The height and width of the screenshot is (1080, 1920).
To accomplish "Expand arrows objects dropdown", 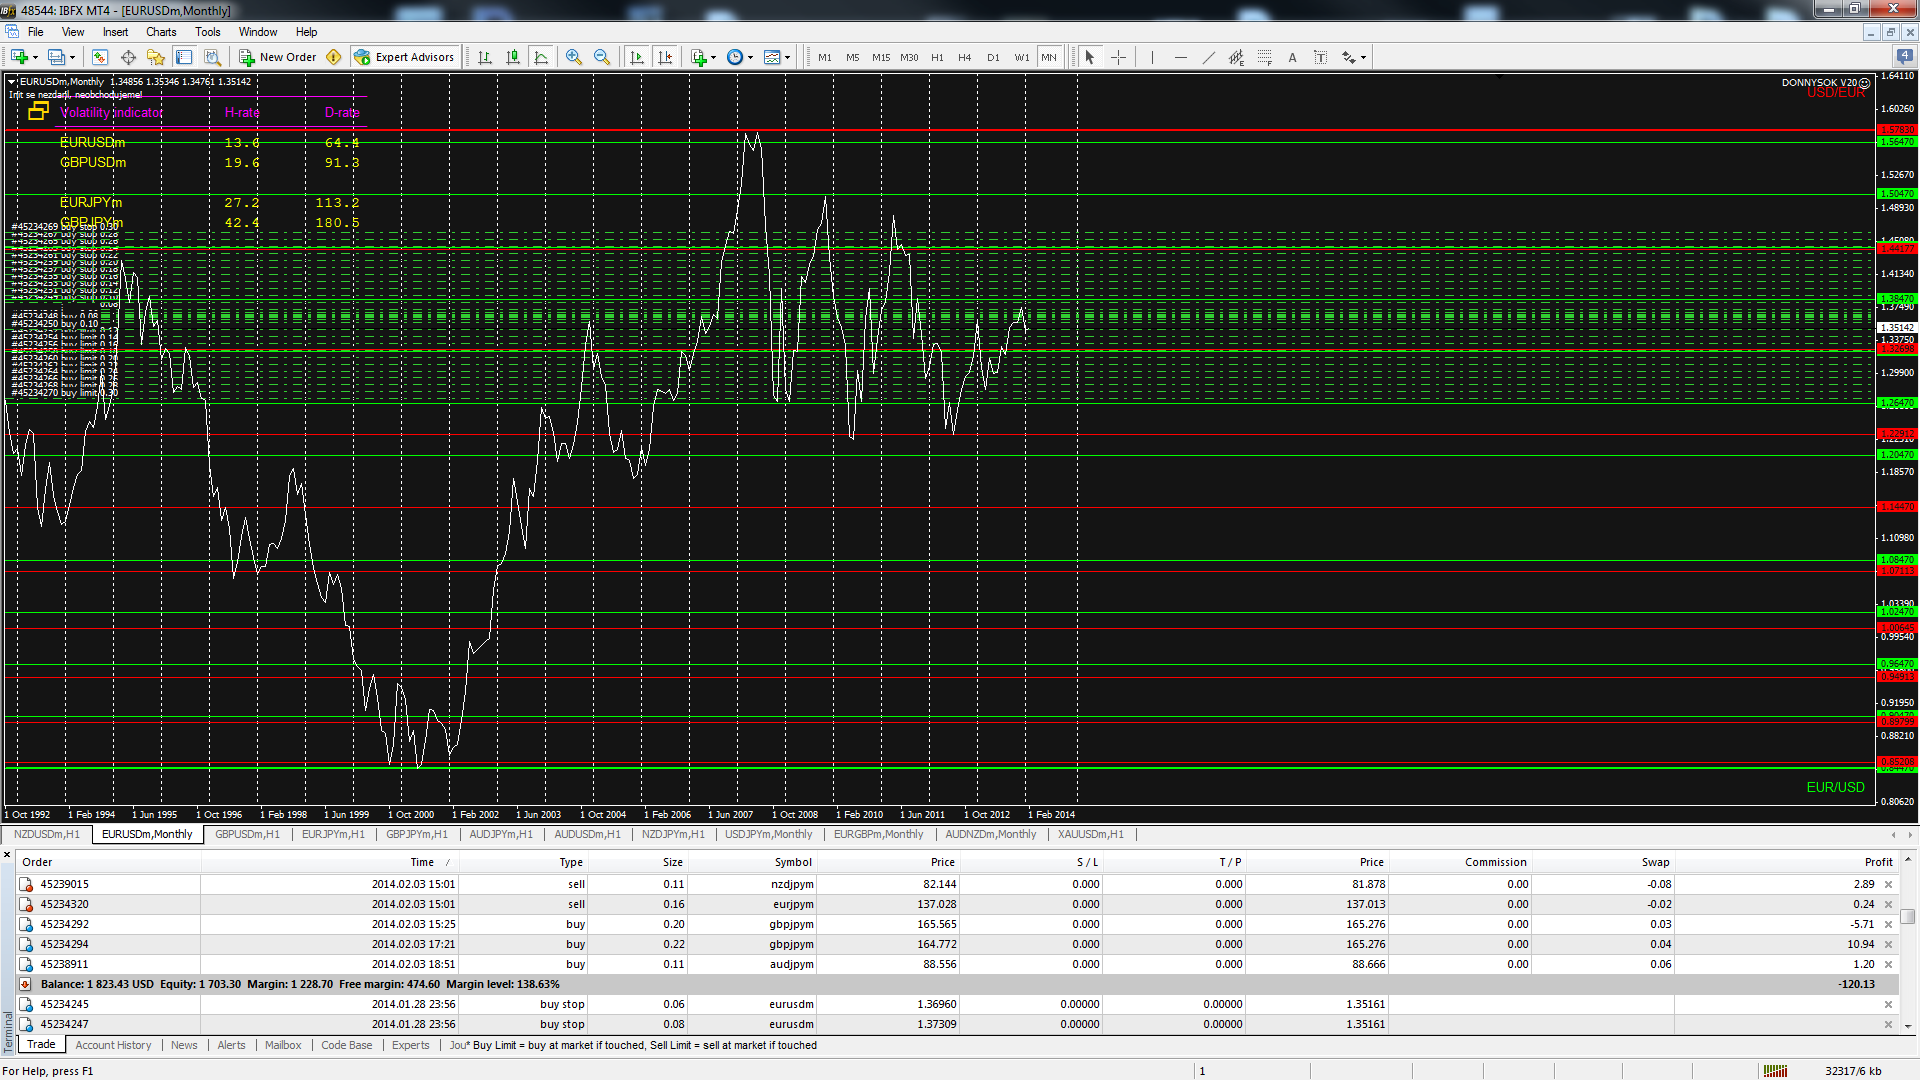I will (1363, 58).
